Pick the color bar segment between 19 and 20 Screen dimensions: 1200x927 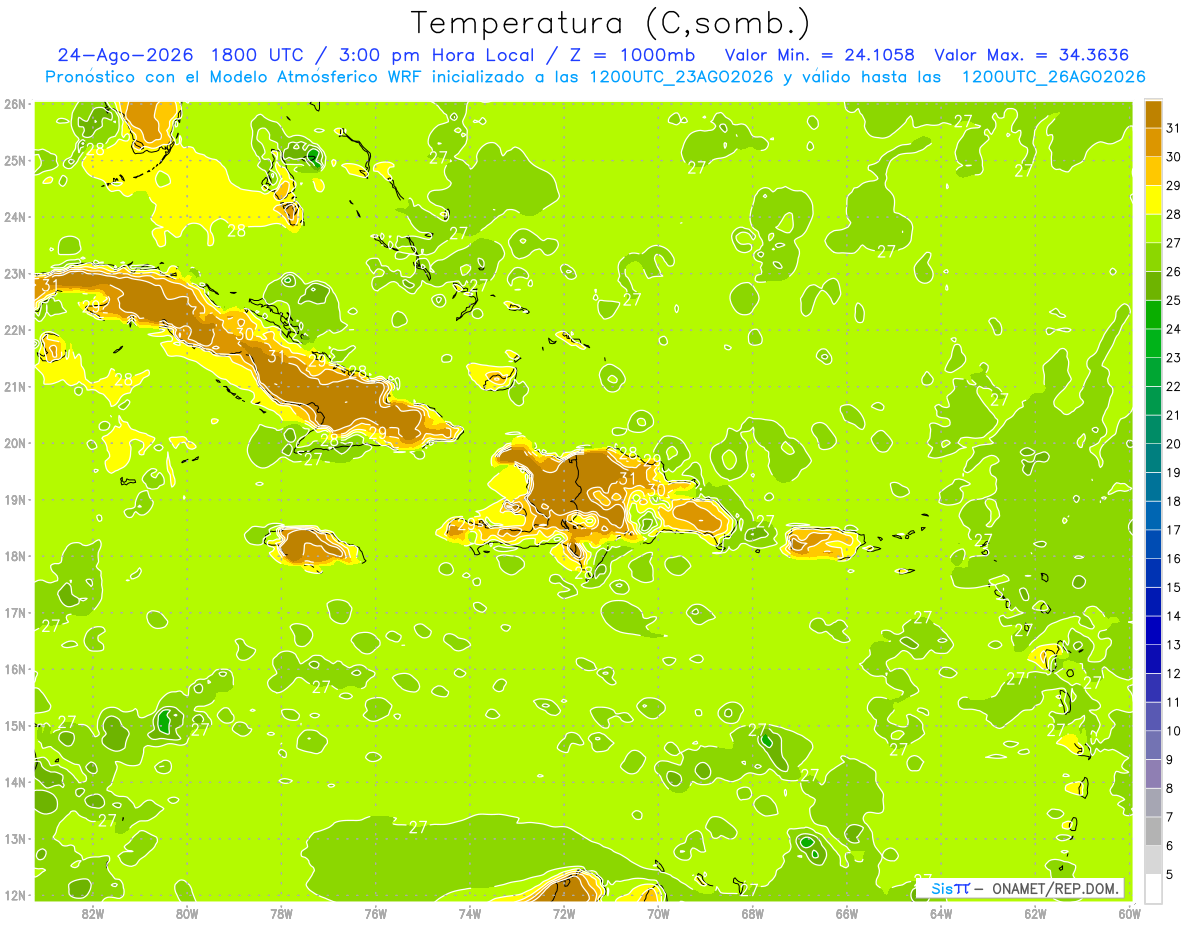coord(1153,458)
